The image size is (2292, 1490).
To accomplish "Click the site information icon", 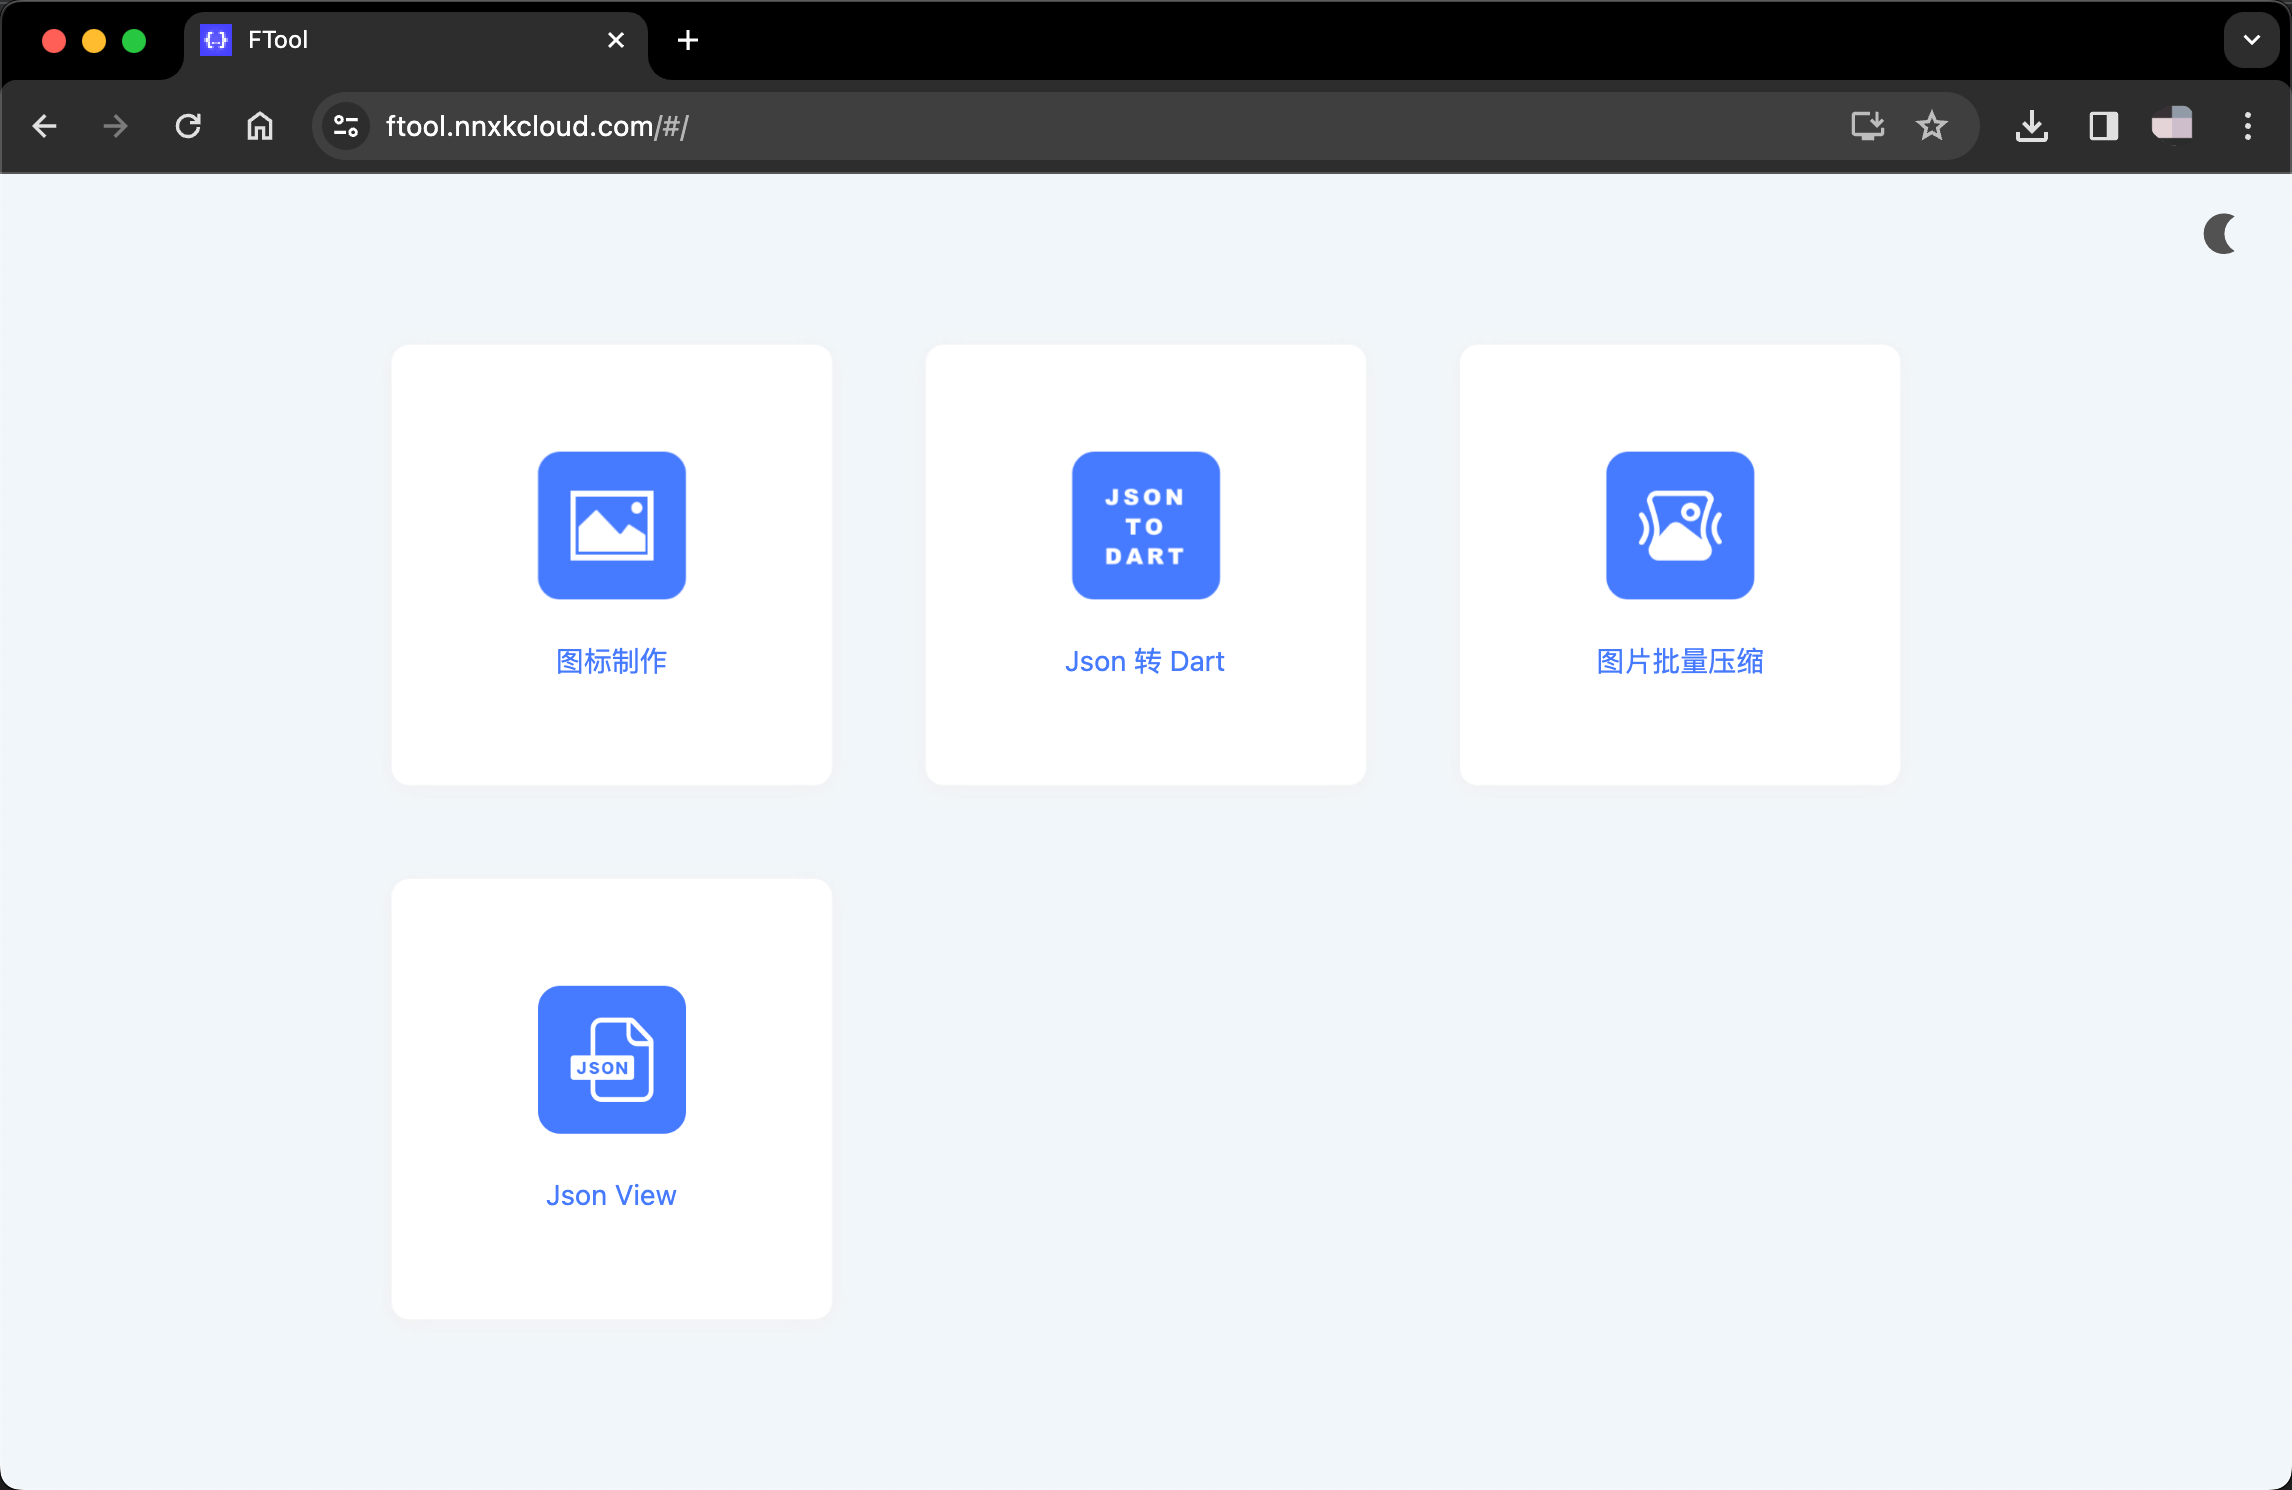I will (345, 126).
